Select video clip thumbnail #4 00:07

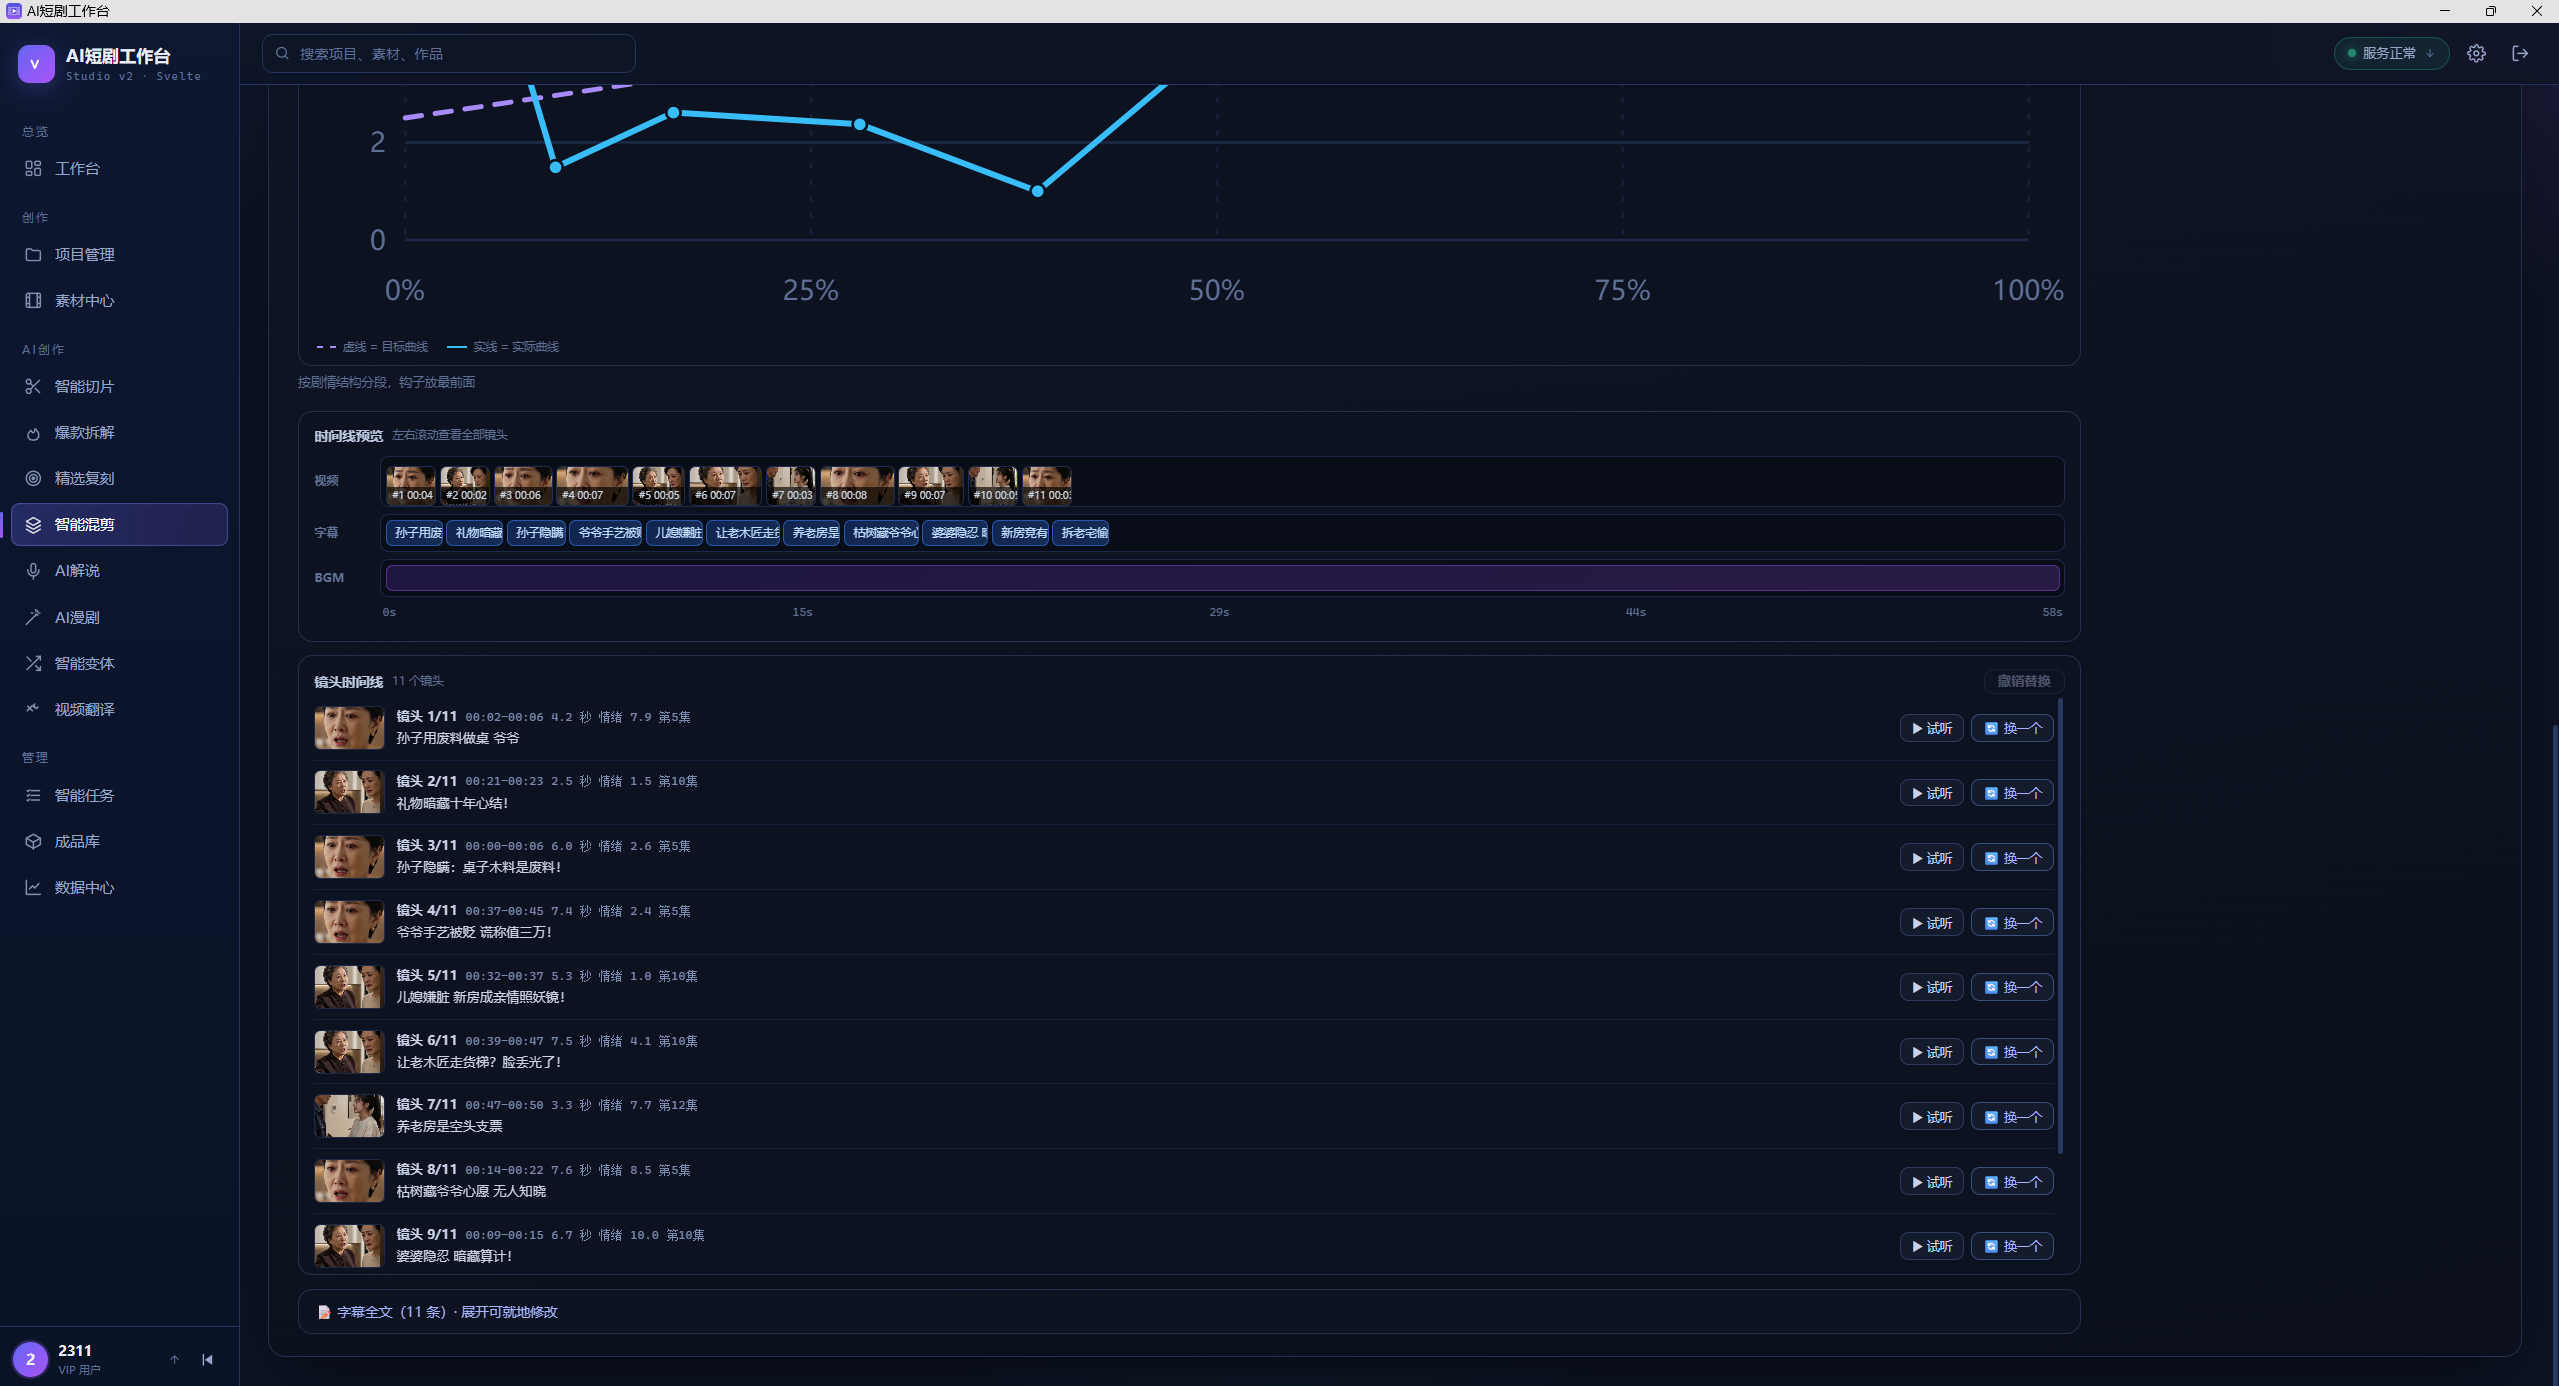tap(592, 485)
